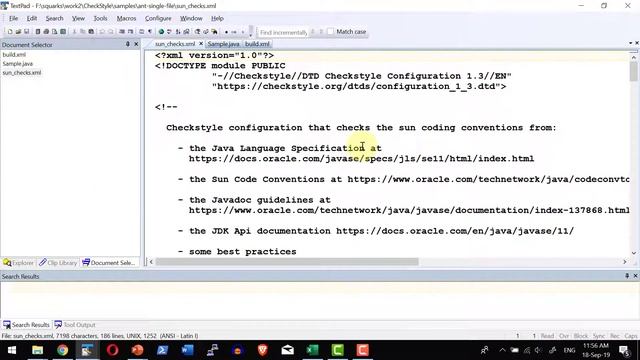Click the Undo toolbar icon
This screenshot has height=360, width=640.
coord(102,31)
